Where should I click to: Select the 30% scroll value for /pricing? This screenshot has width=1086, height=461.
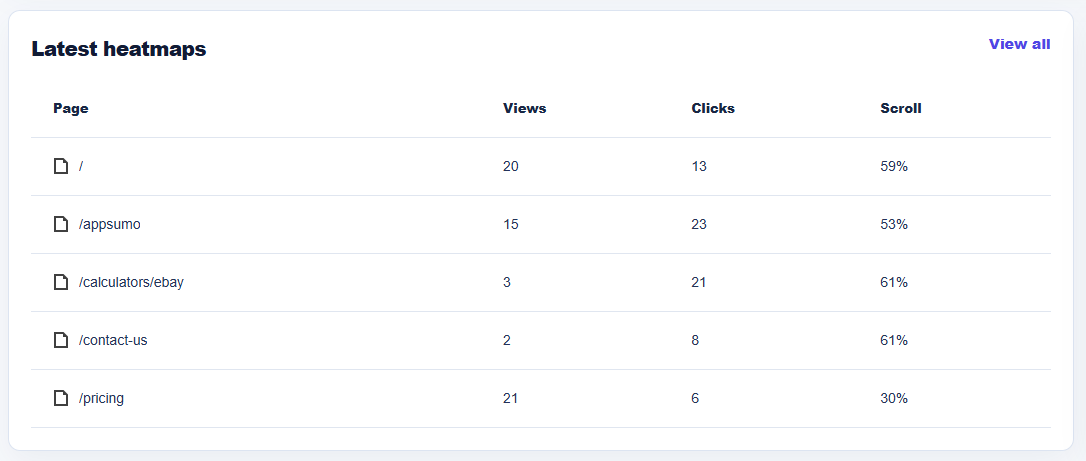click(x=894, y=399)
